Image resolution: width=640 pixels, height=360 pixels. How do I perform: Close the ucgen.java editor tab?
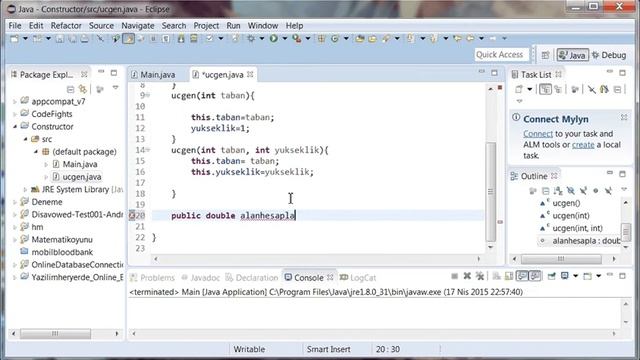click(250, 74)
